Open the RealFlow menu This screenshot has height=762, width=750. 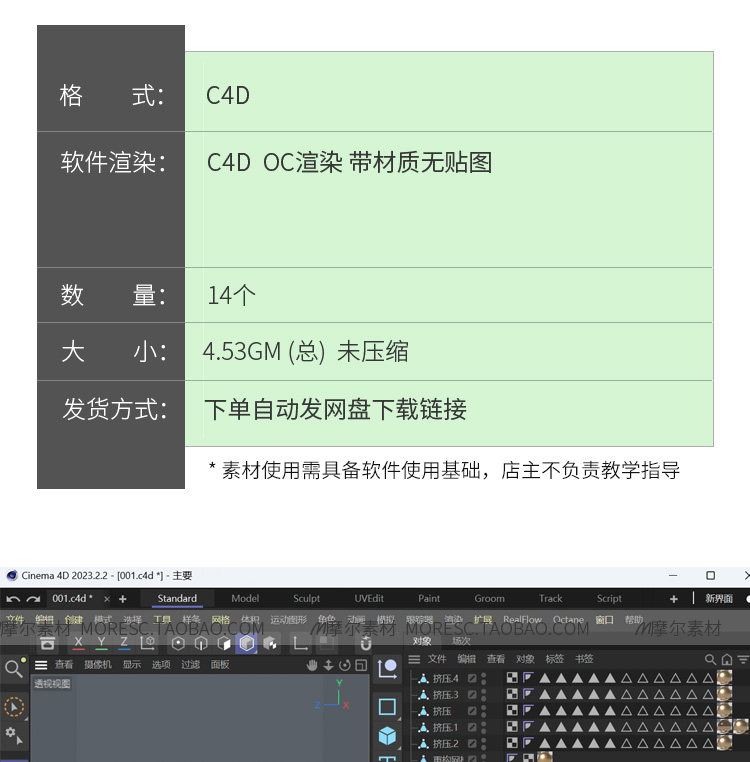tap(523, 620)
